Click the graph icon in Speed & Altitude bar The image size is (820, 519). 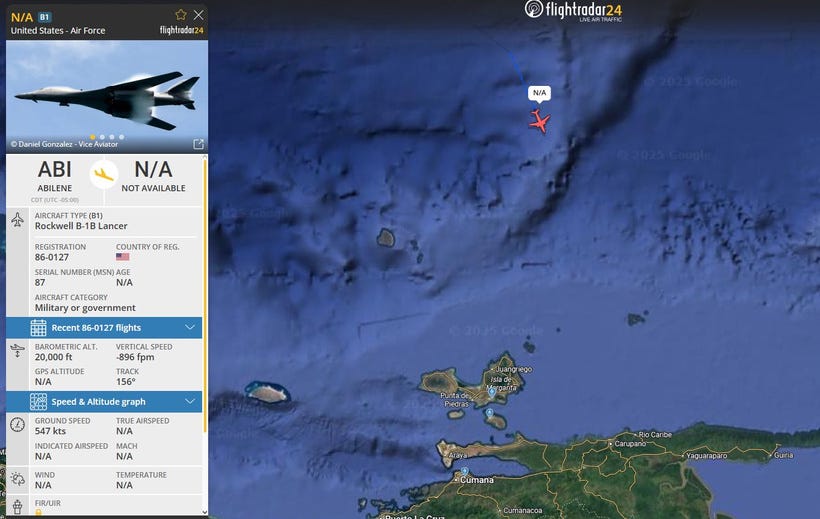(x=38, y=402)
